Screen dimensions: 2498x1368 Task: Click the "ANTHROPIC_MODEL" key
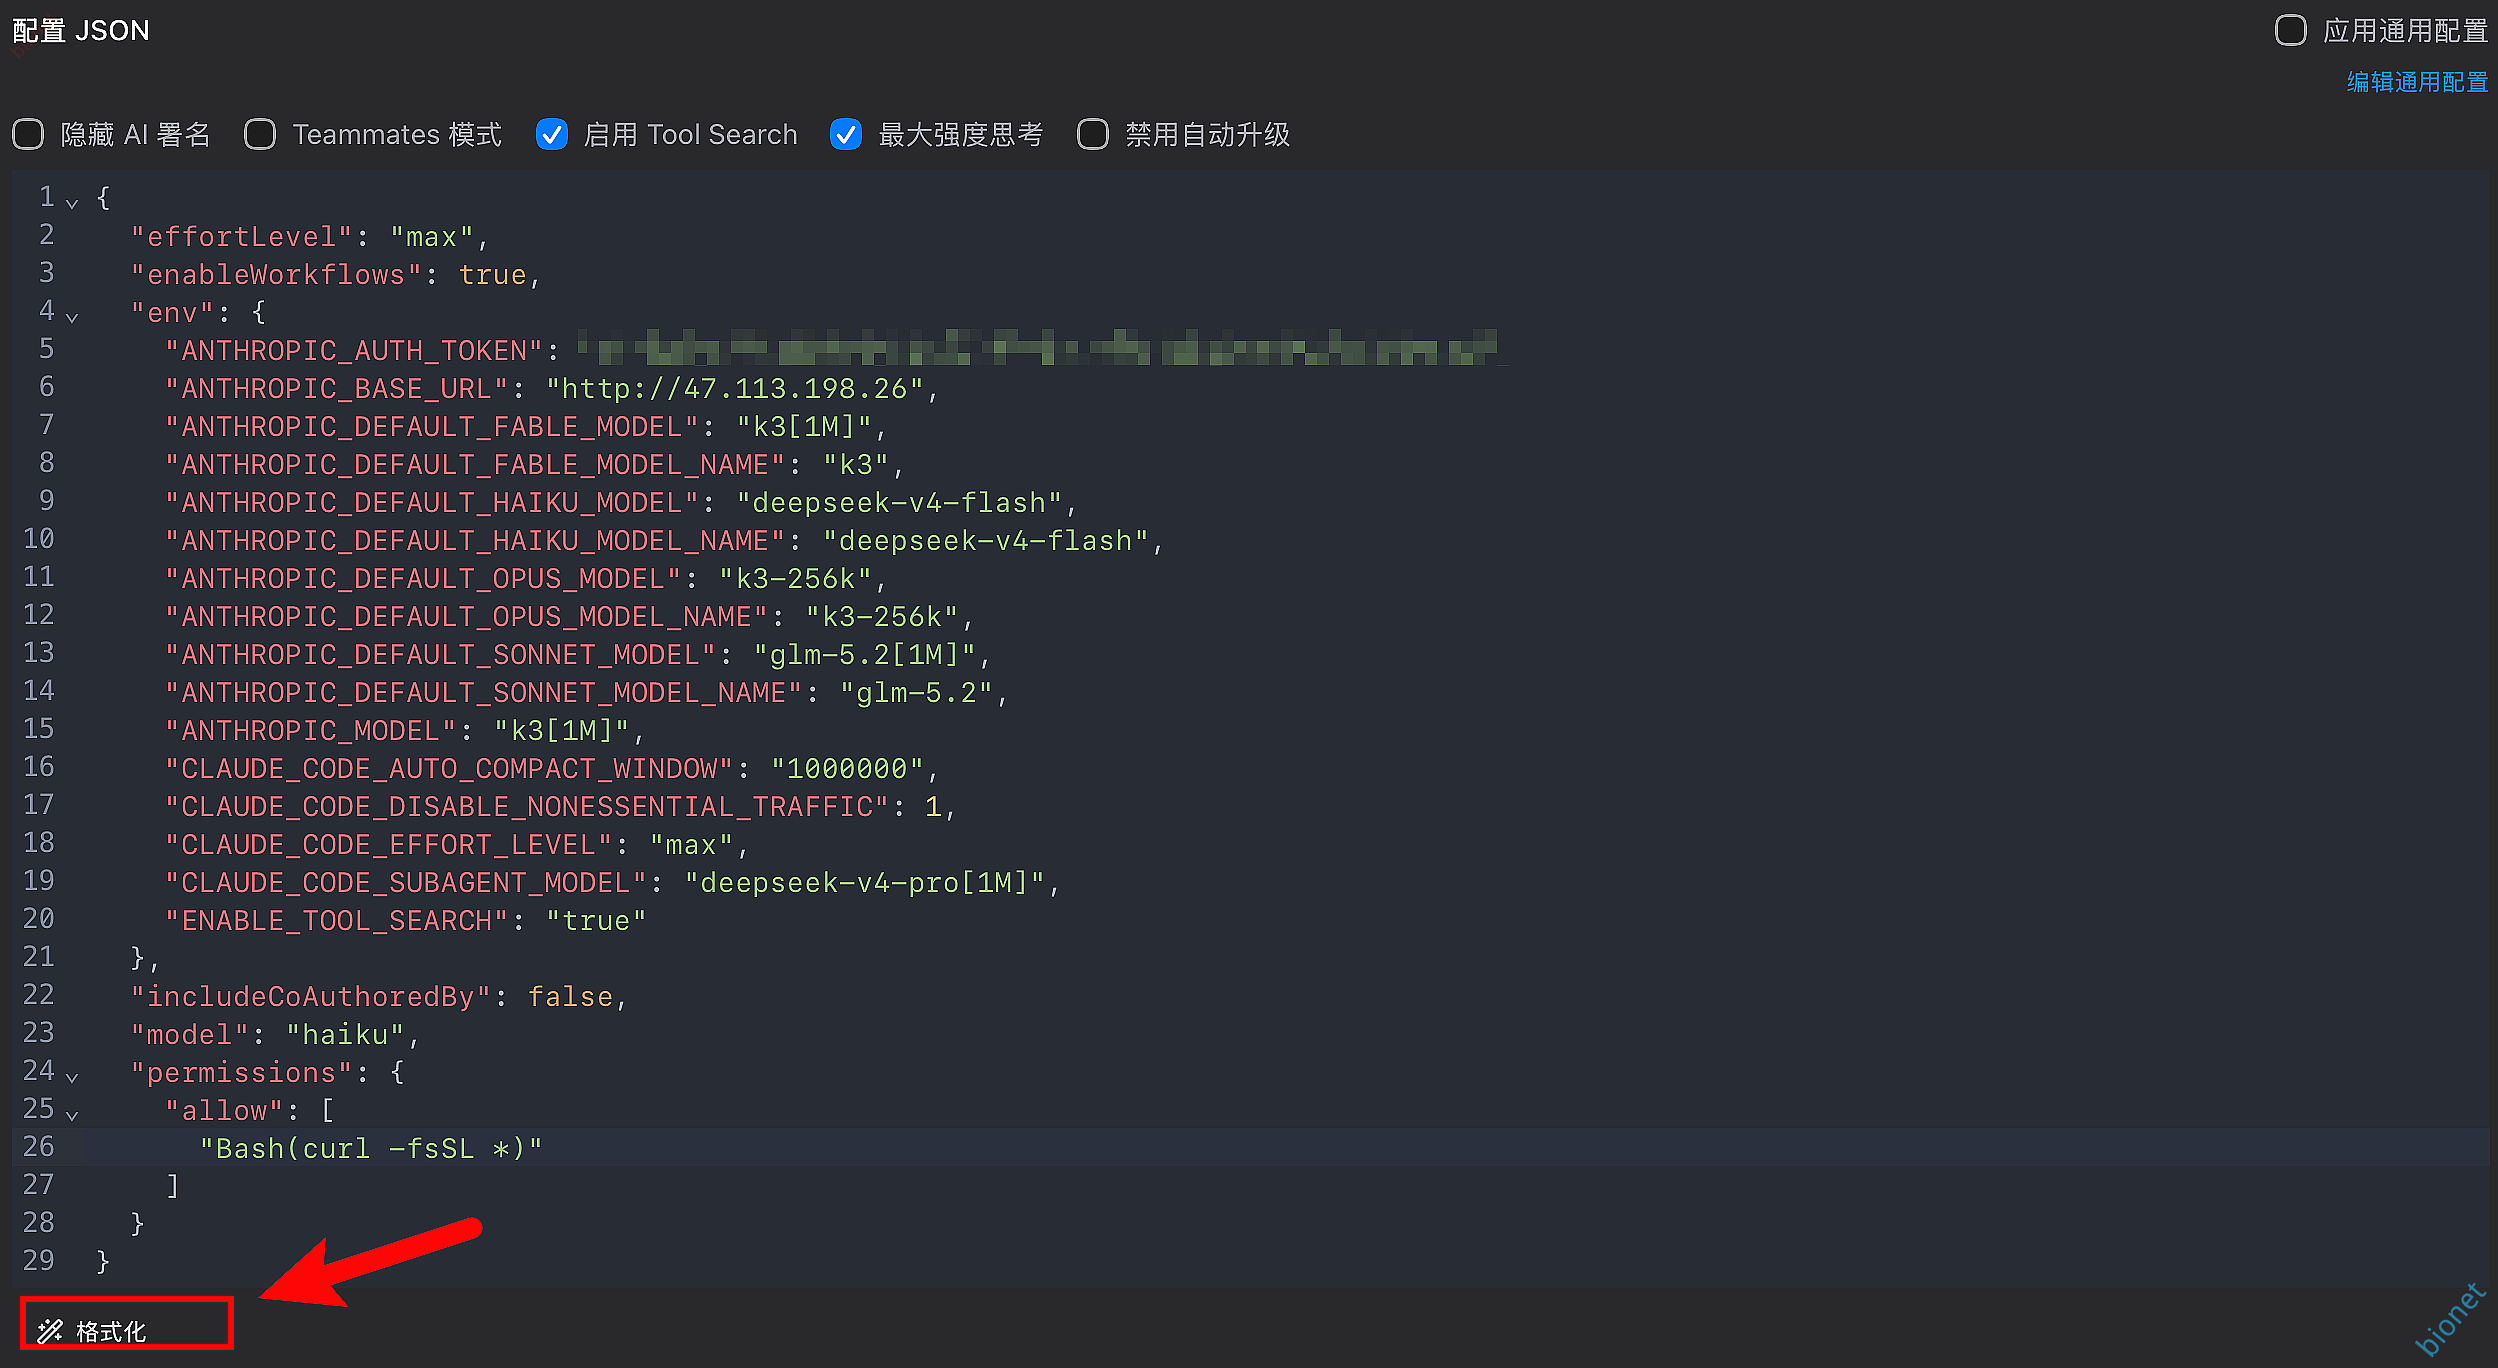pos(311,731)
